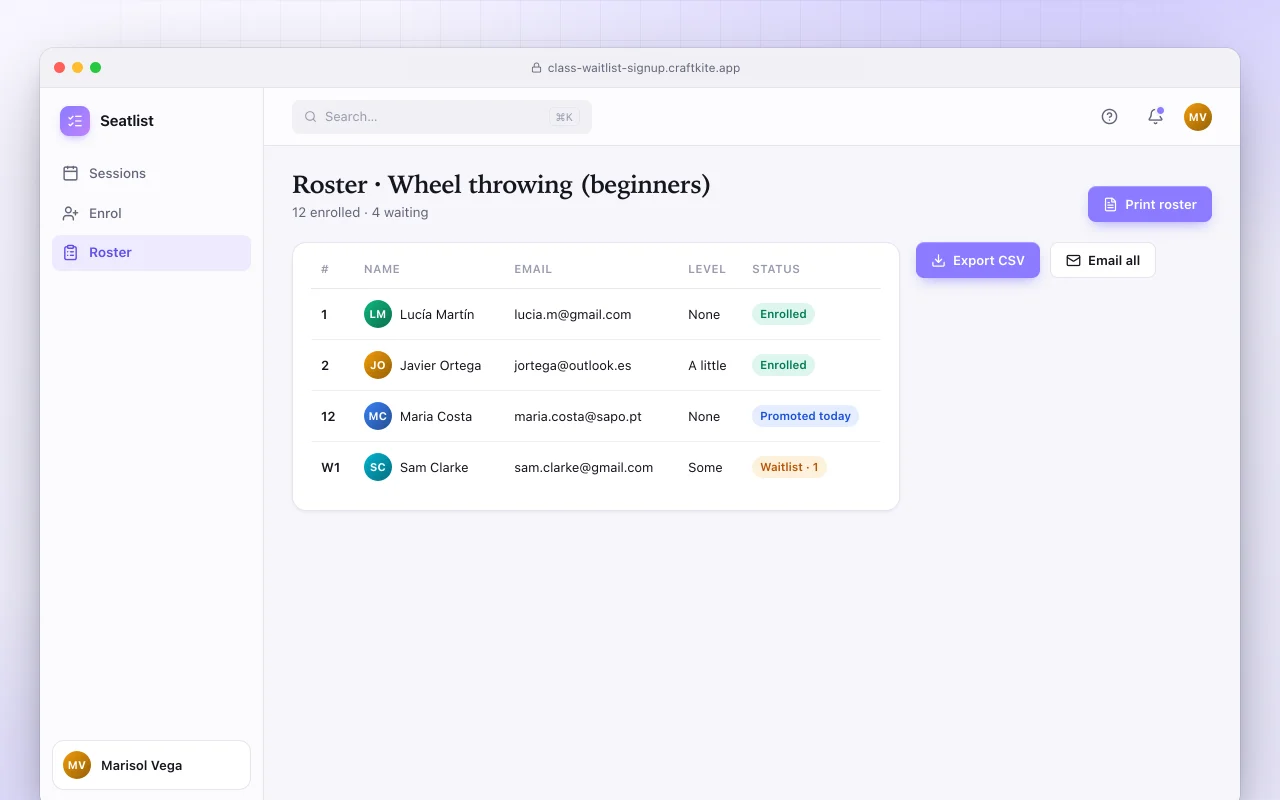Click the SC avatar for Sam Clarke
1280x800 pixels.
(x=378, y=467)
